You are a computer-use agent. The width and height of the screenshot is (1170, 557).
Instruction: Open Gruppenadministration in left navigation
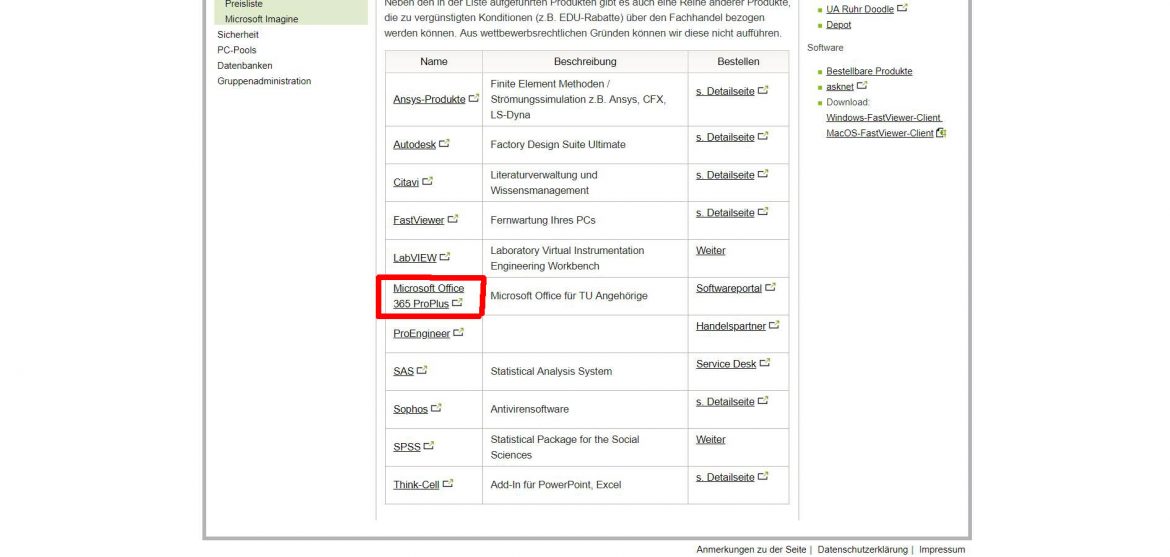click(x=264, y=81)
